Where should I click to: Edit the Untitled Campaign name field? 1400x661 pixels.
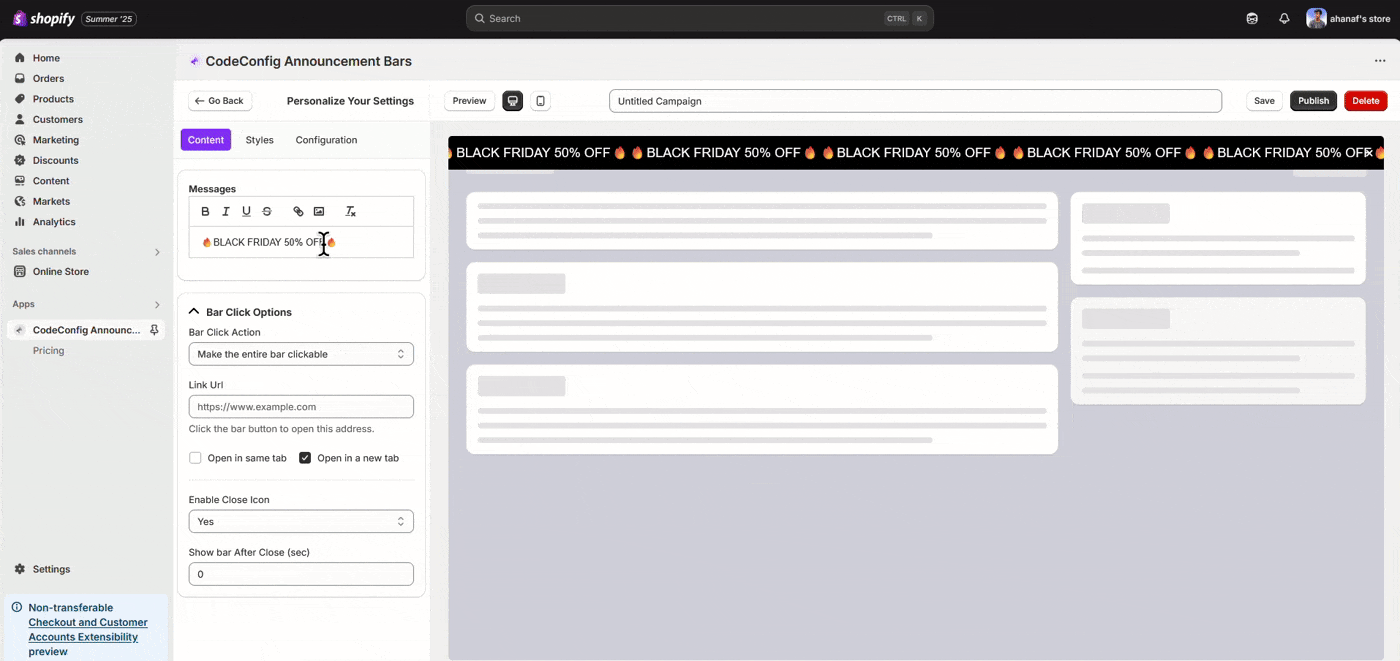pos(915,101)
